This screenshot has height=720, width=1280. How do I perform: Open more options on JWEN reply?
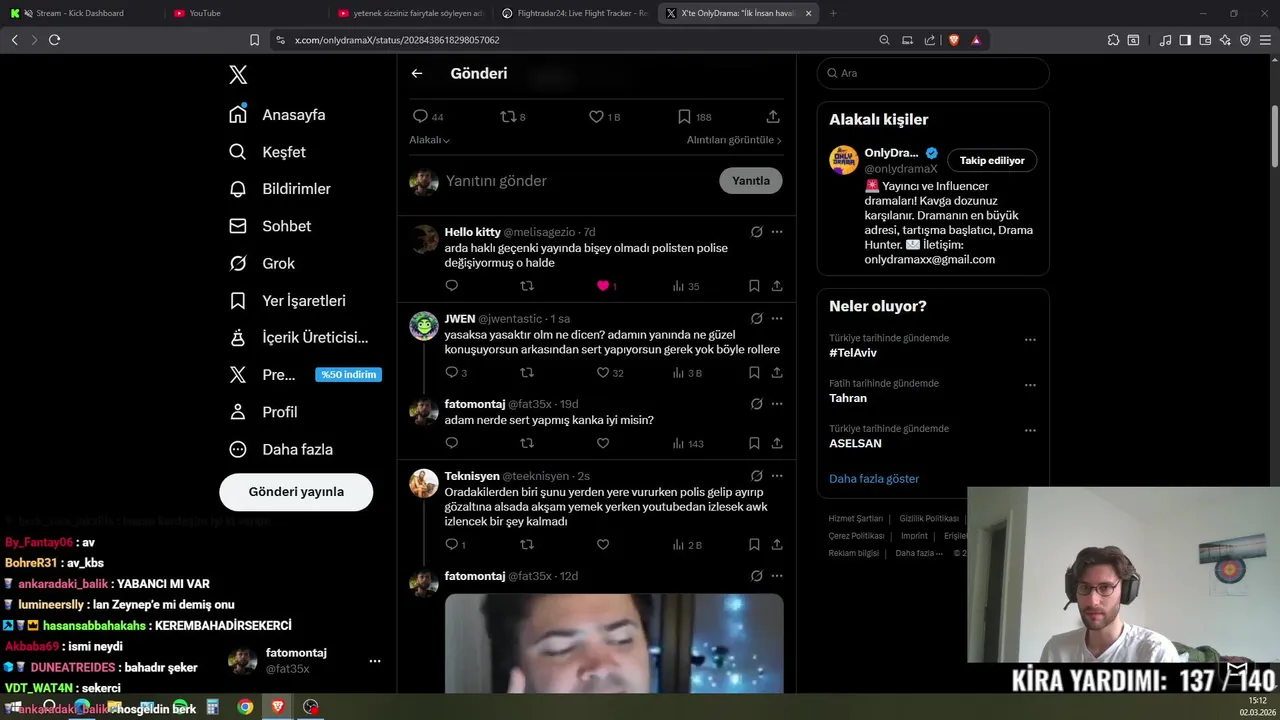[x=777, y=319]
